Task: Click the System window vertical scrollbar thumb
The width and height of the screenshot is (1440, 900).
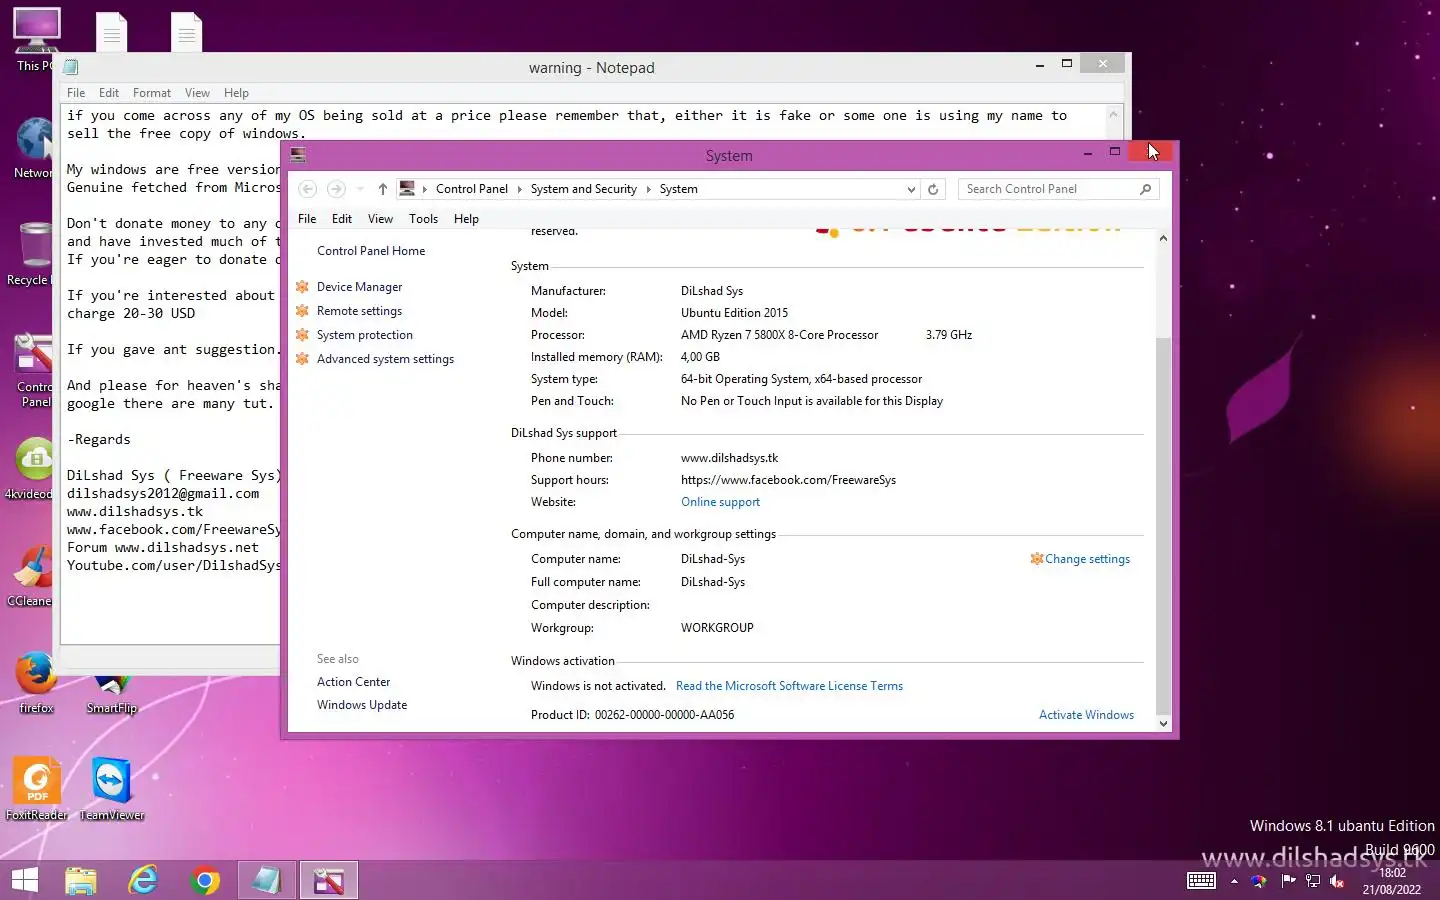Action: 1162,526
